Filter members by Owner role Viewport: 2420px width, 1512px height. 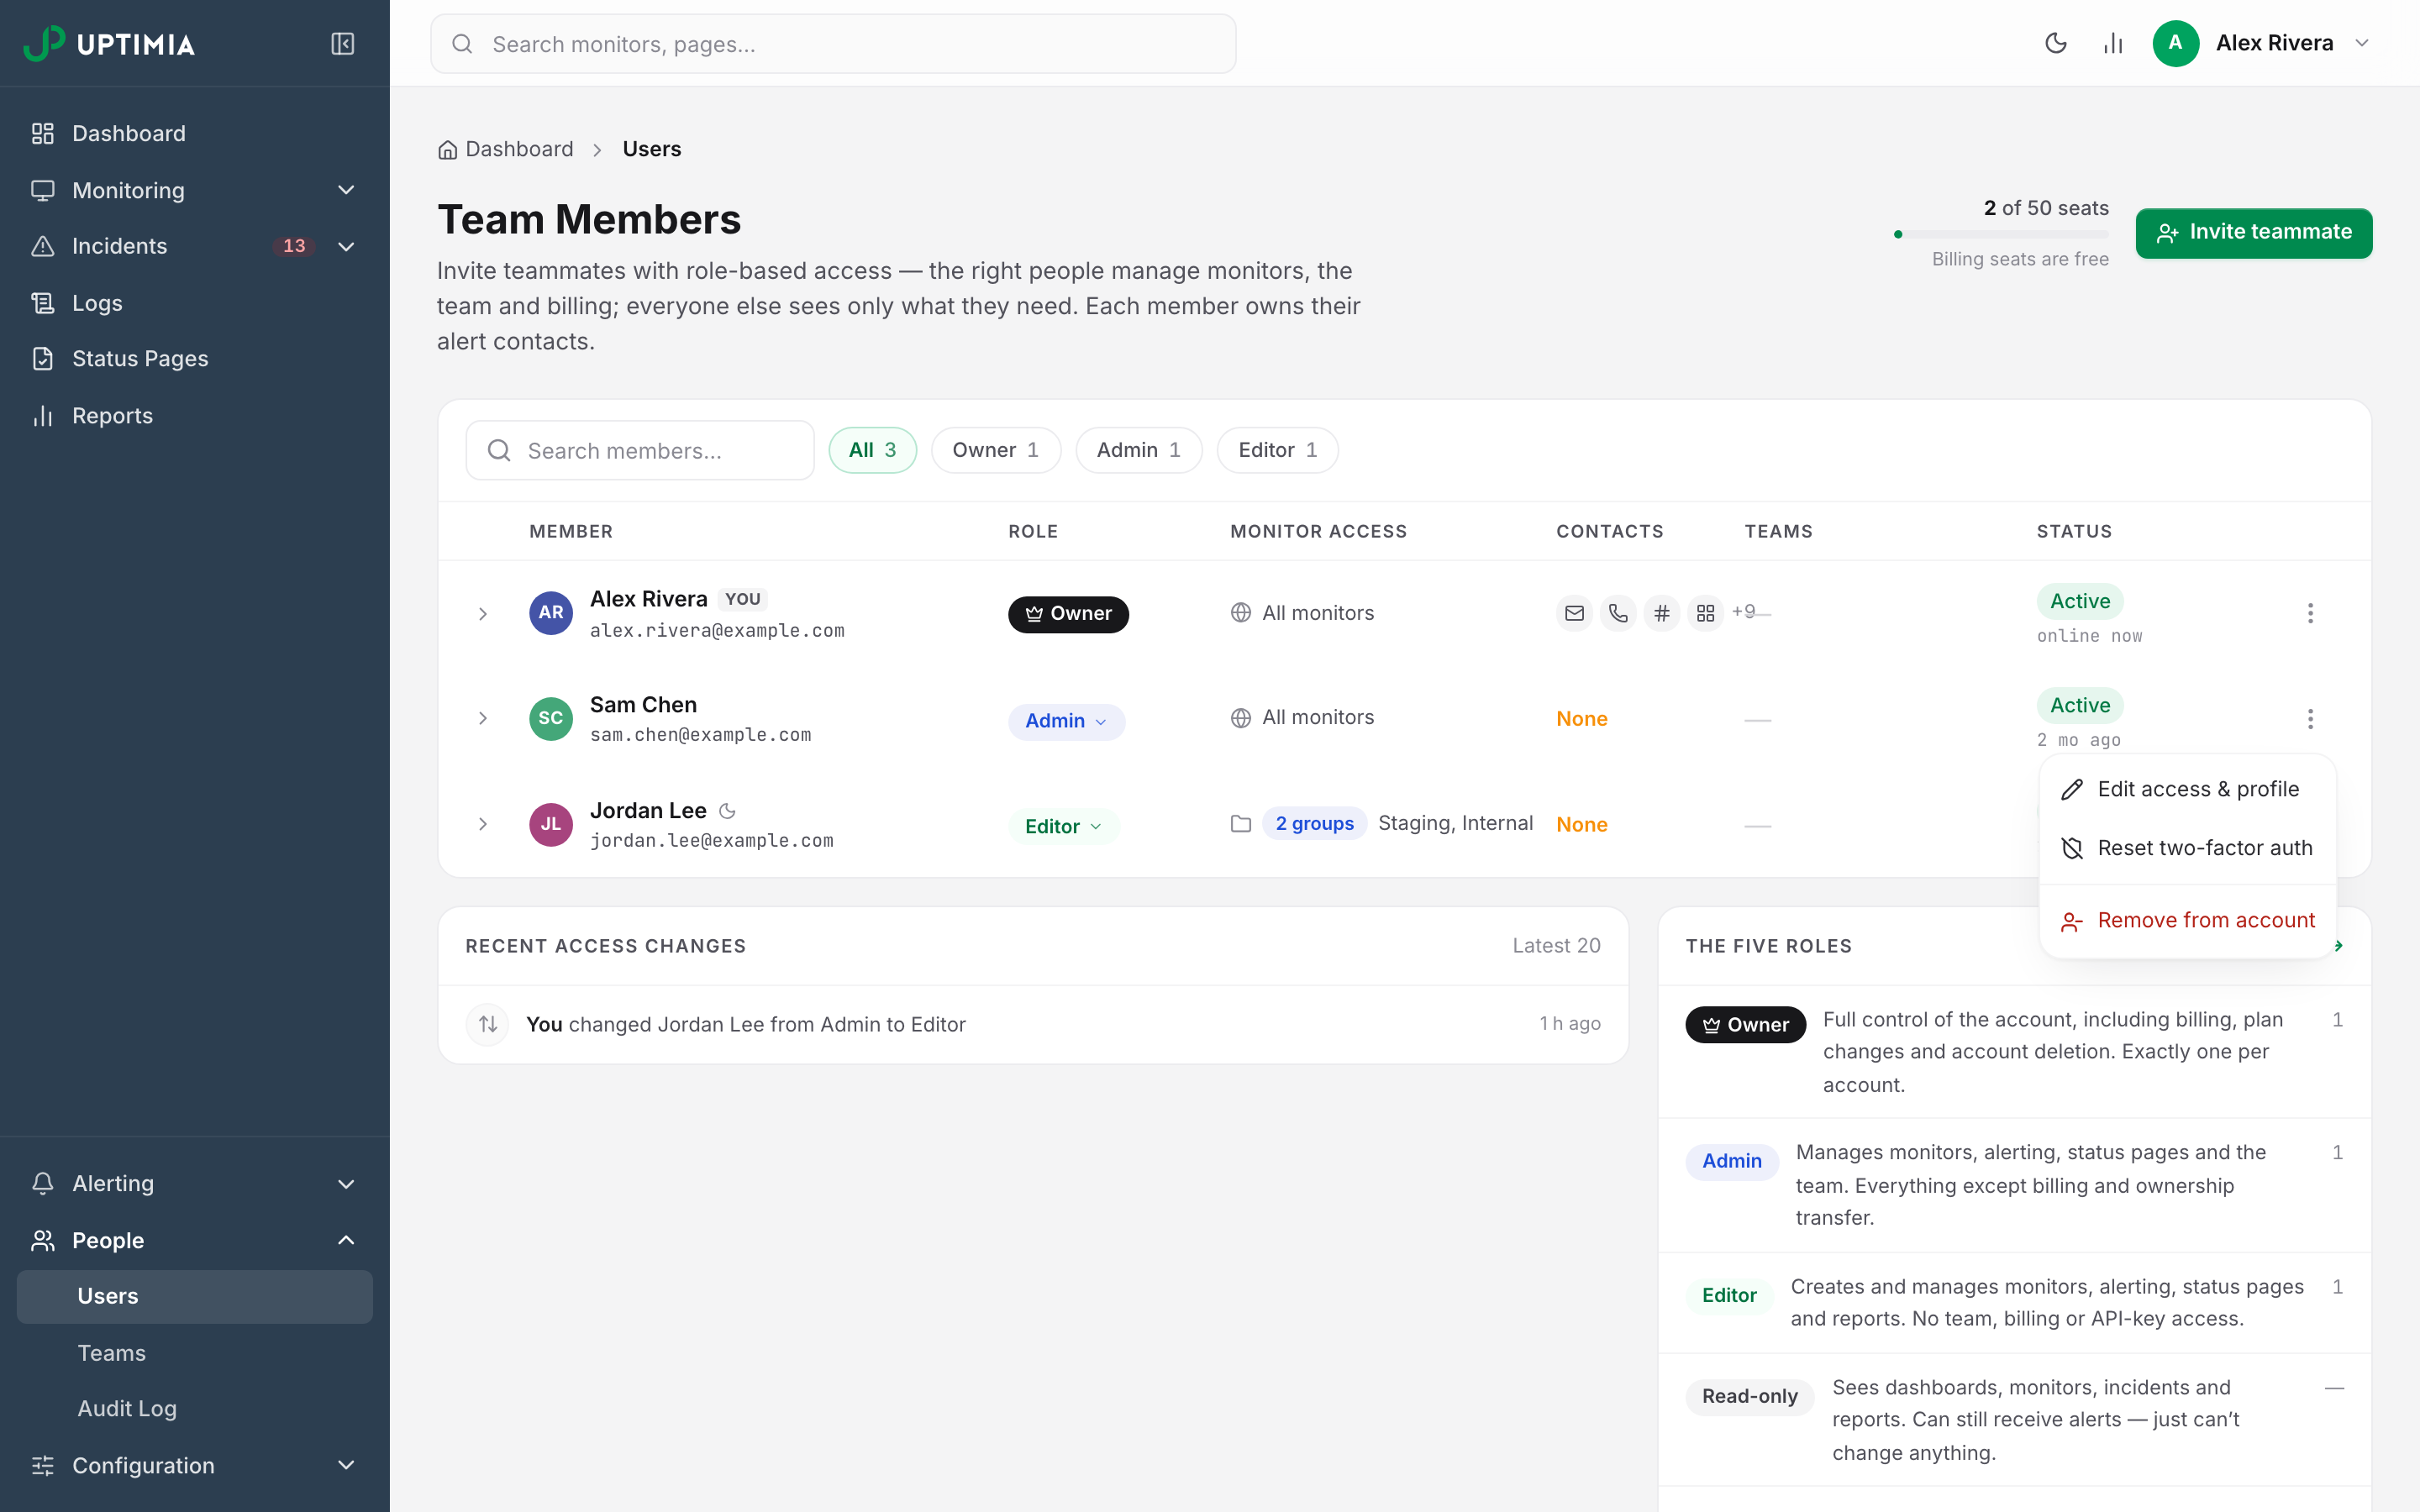coord(995,450)
